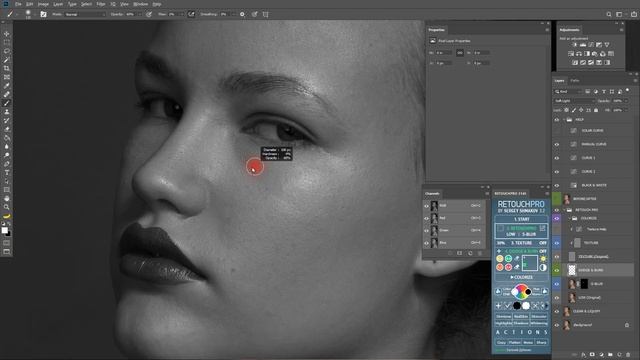Create new group folder icon in Layers panel
This screenshot has width=640, height=360.
(x=610, y=355)
